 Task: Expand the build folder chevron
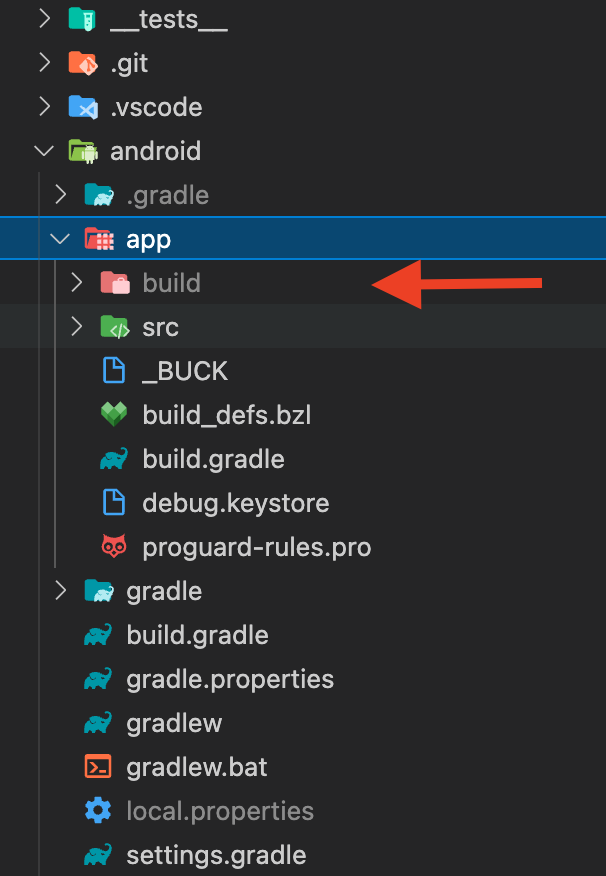(x=76, y=283)
